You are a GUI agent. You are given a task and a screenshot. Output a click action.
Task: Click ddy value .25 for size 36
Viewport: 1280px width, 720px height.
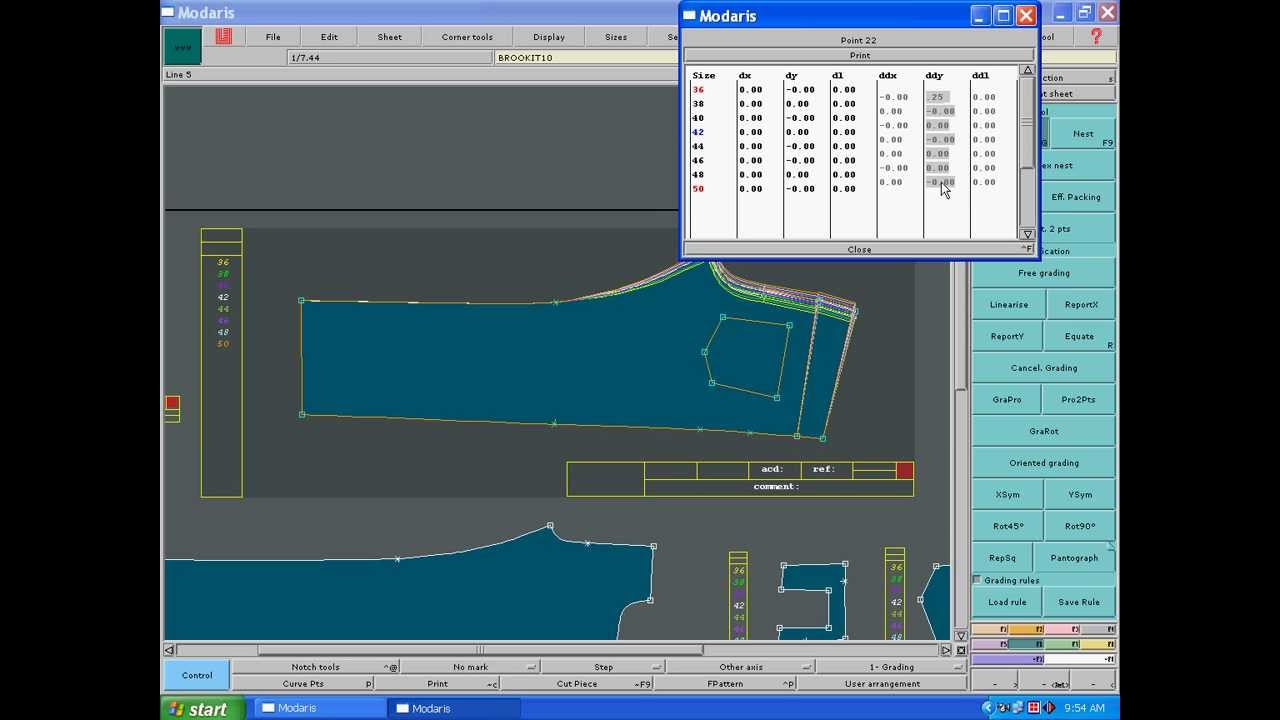[x=937, y=97]
